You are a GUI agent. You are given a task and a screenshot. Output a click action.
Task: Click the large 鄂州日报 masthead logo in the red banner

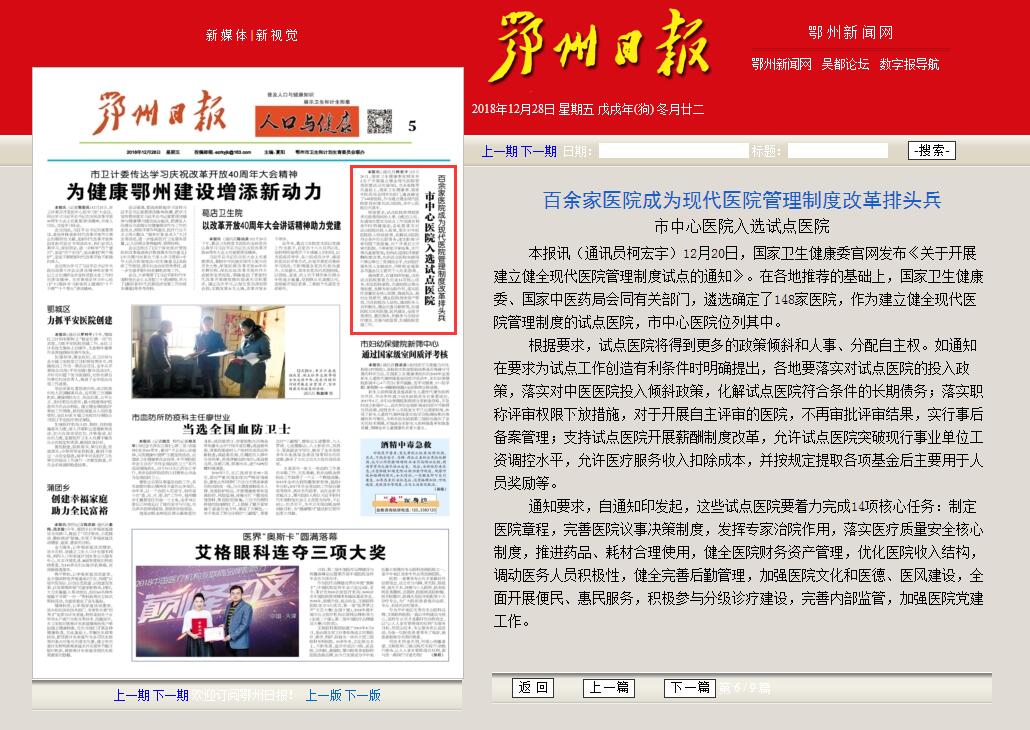602,46
